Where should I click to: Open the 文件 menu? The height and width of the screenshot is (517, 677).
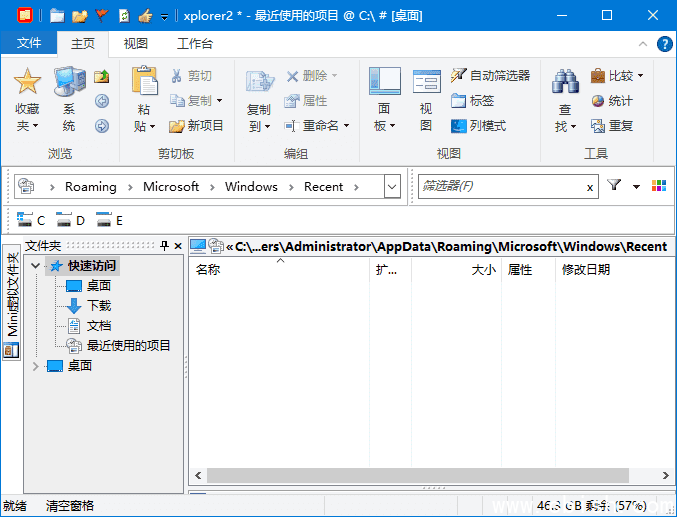click(29, 44)
